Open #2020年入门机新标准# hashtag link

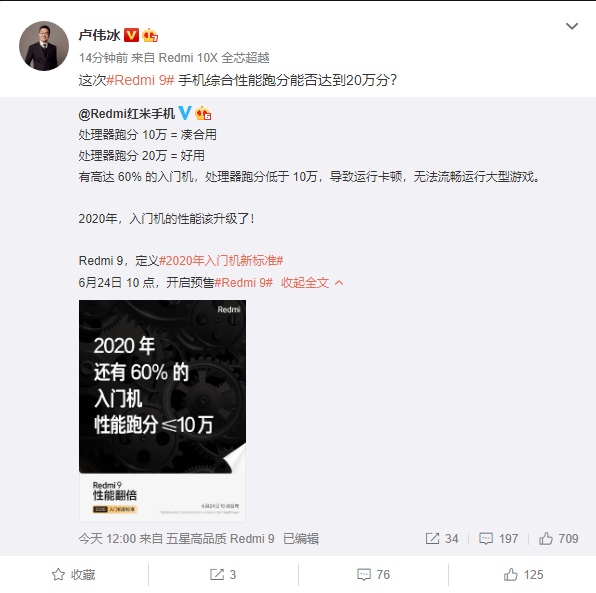tap(221, 261)
